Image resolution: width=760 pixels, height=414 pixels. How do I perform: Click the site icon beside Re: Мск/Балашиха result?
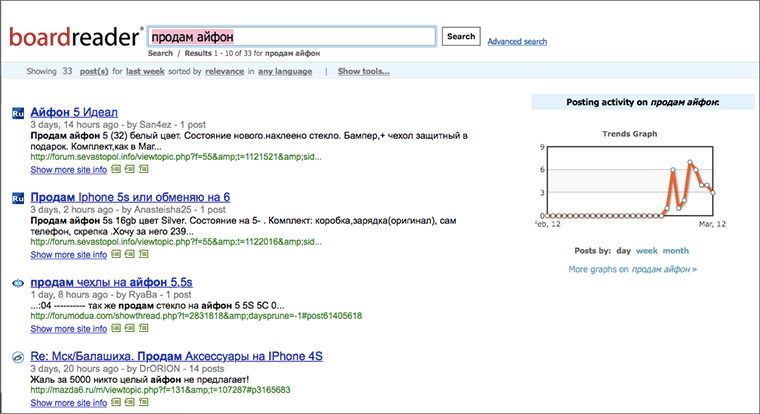(18, 357)
